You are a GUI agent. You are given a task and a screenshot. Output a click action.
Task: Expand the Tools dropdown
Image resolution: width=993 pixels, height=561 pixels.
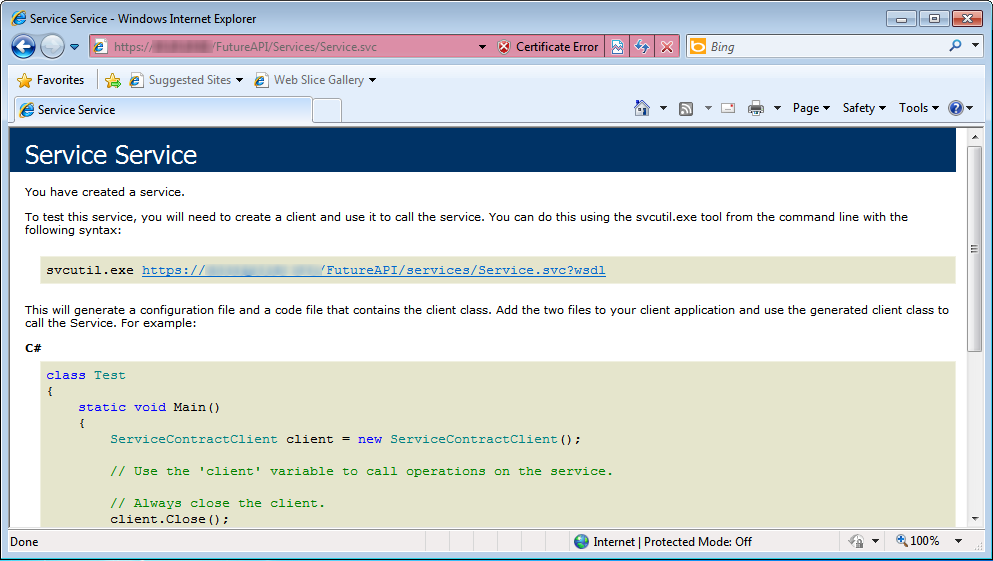(918, 108)
